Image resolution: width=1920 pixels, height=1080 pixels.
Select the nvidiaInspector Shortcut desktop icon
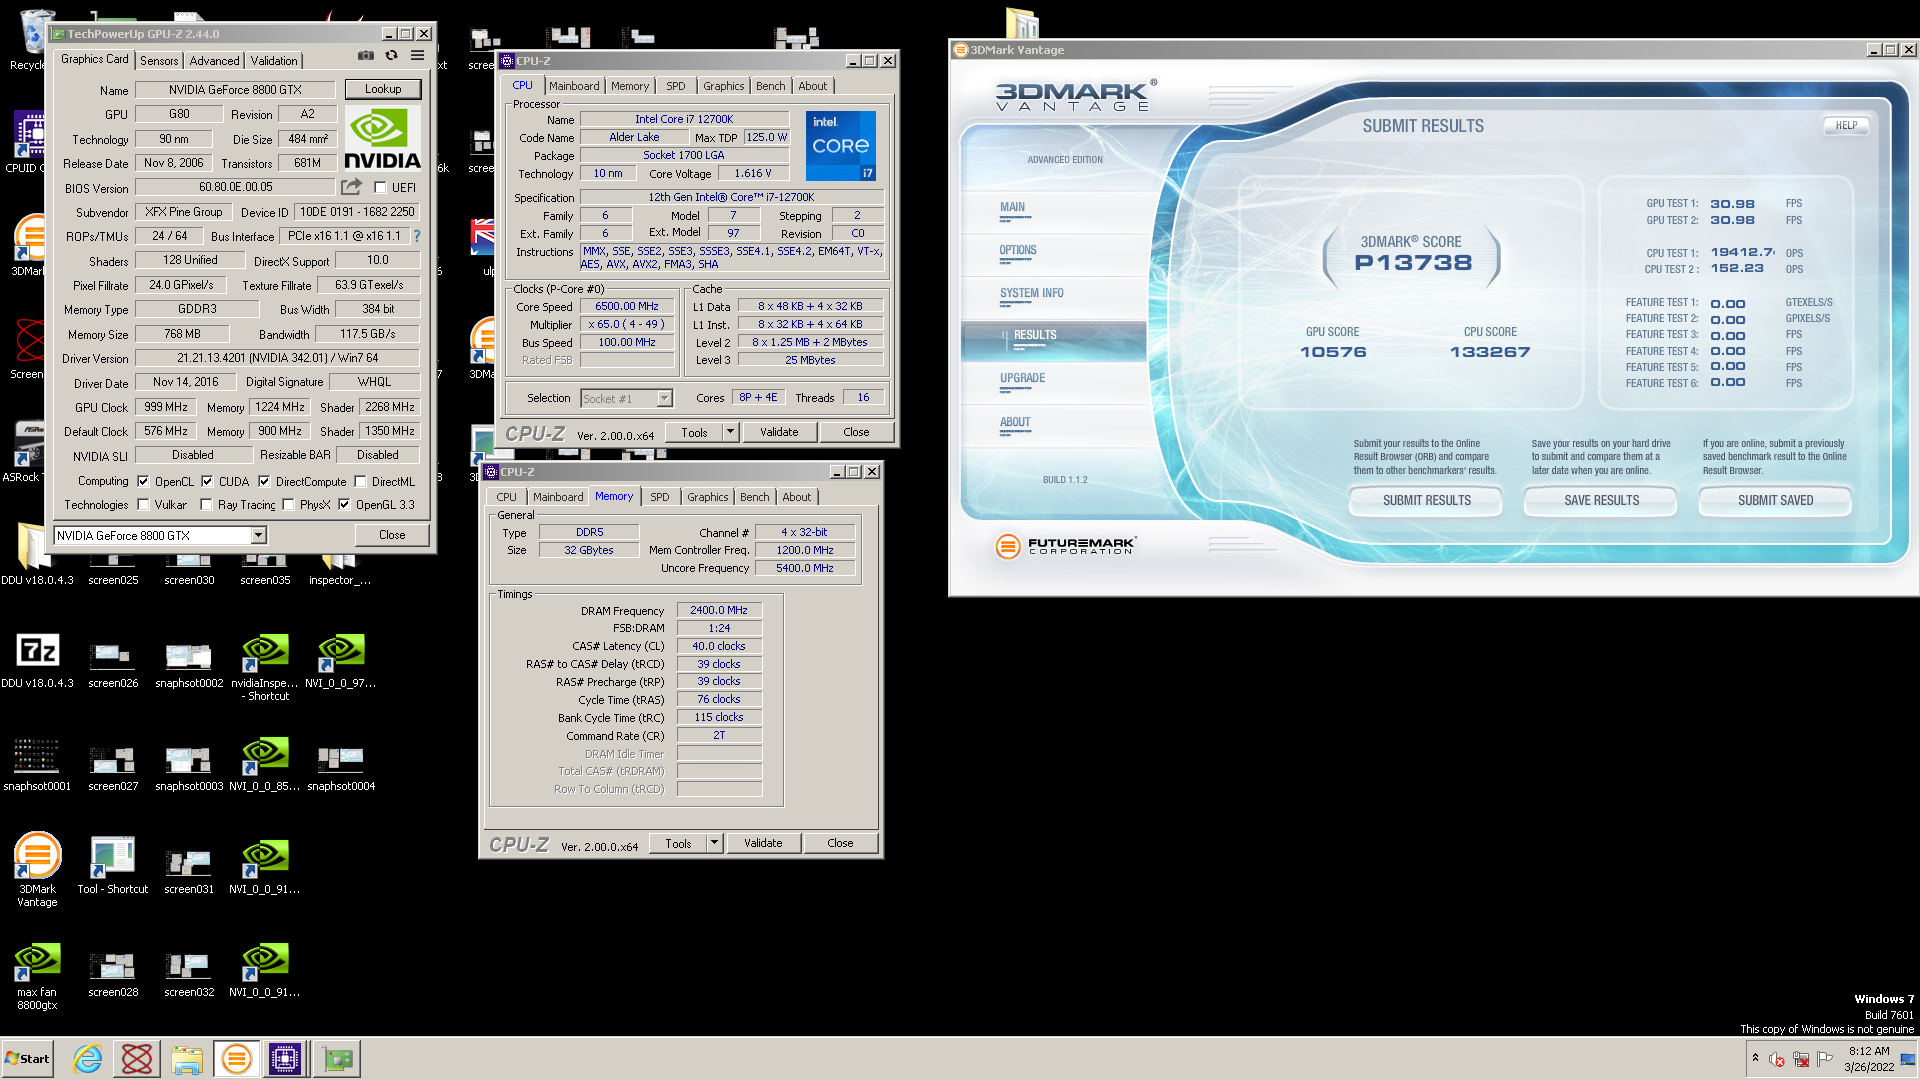tap(265, 666)
